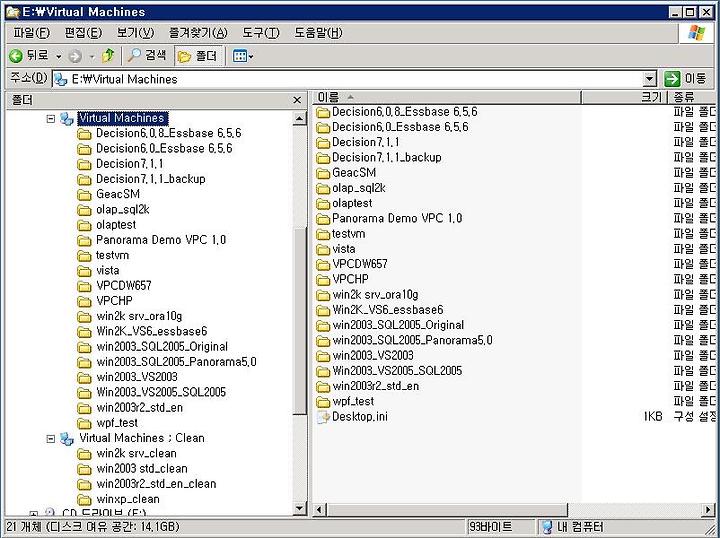Click the Go (이동) button
The image size is (720, 538).
tap(685, 78)
